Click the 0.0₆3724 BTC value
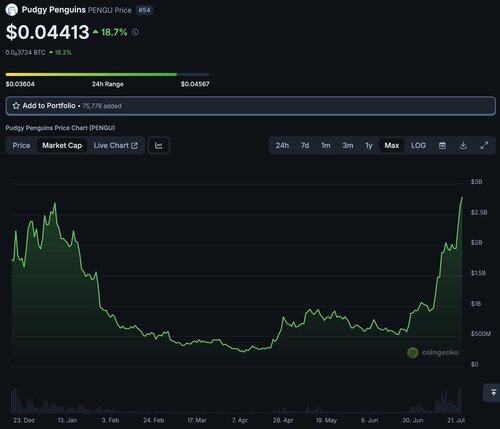500x429 pixels. tap(25, 53)
